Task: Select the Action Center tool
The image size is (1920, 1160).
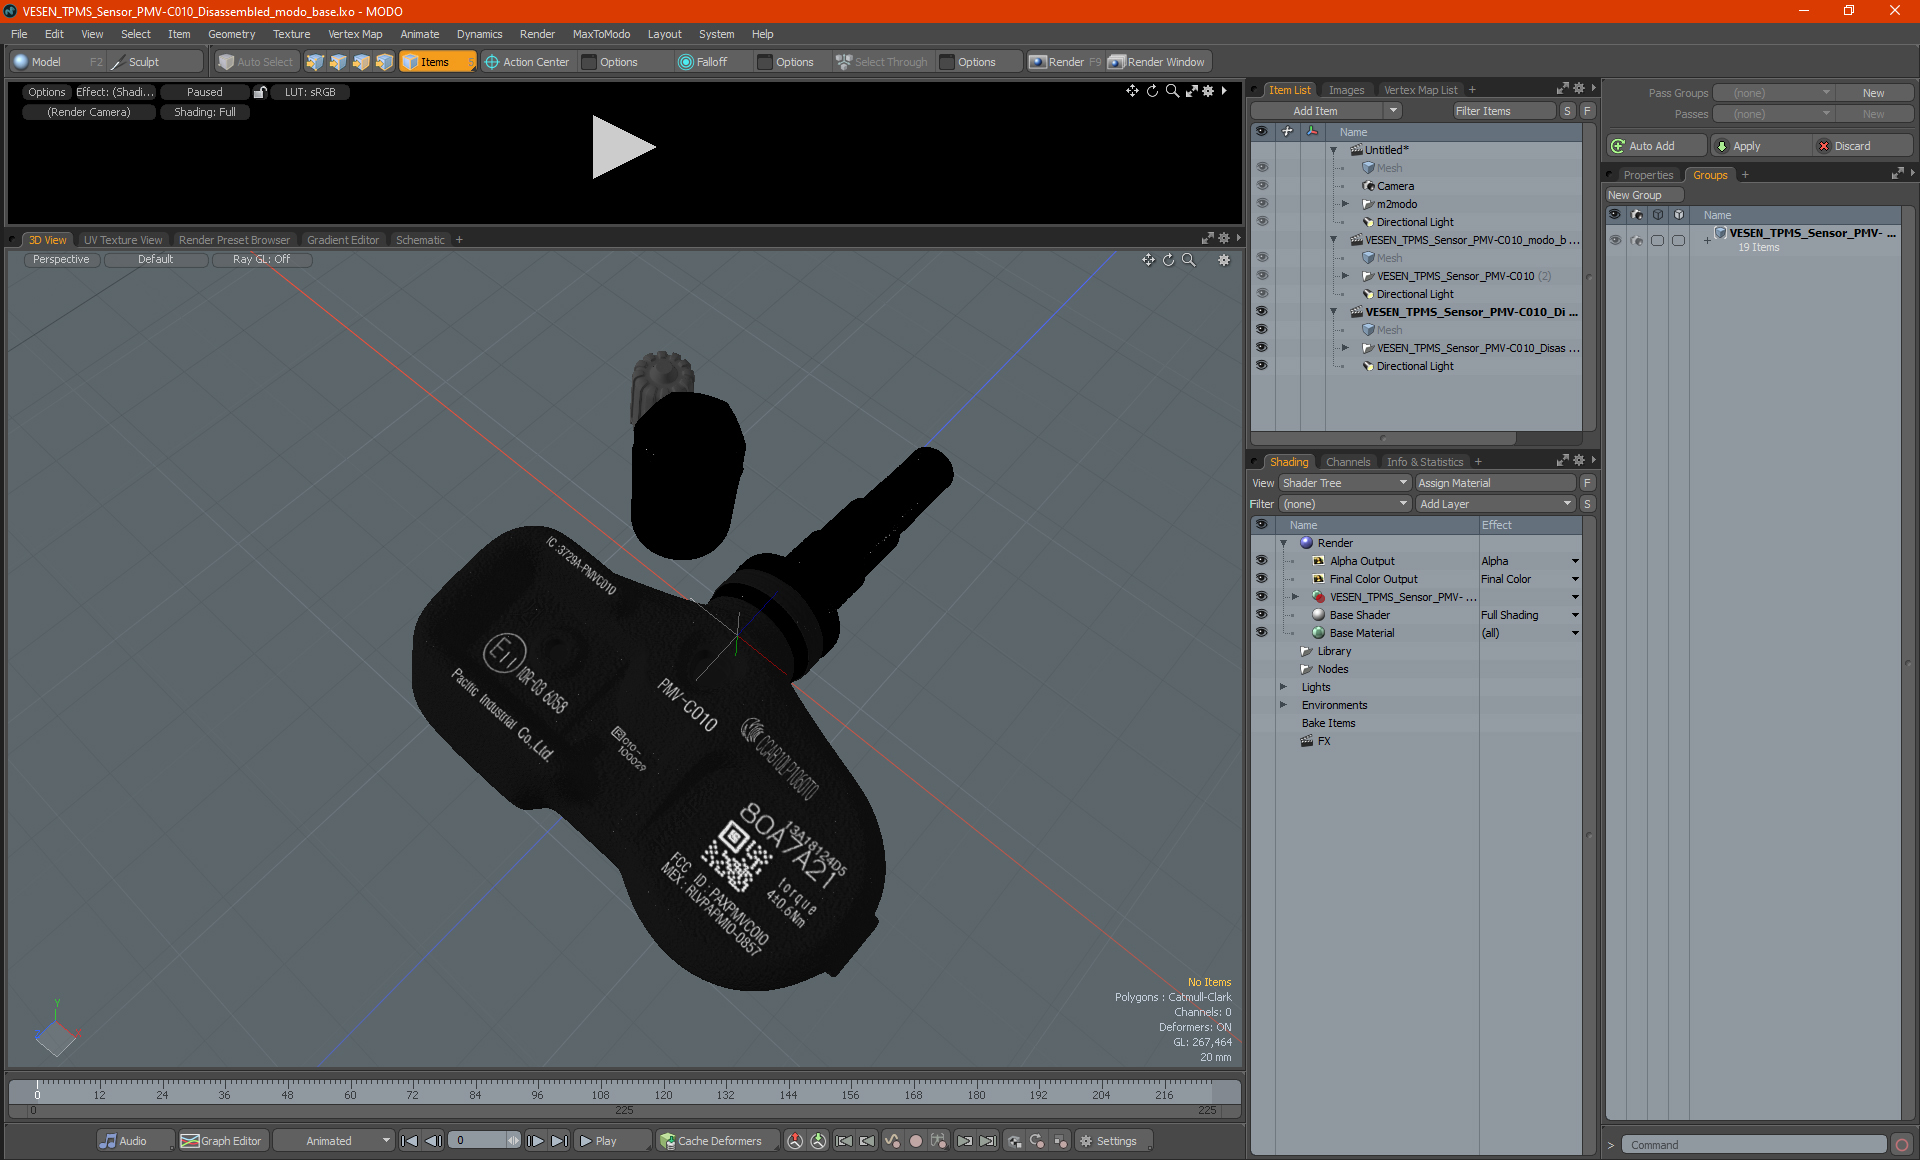Action: 527,62
